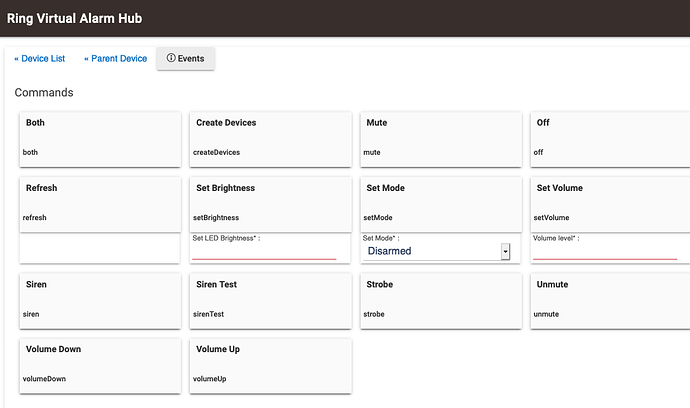
Task: Click the Set Volume command tile
Action: click(x=610, y=205)
